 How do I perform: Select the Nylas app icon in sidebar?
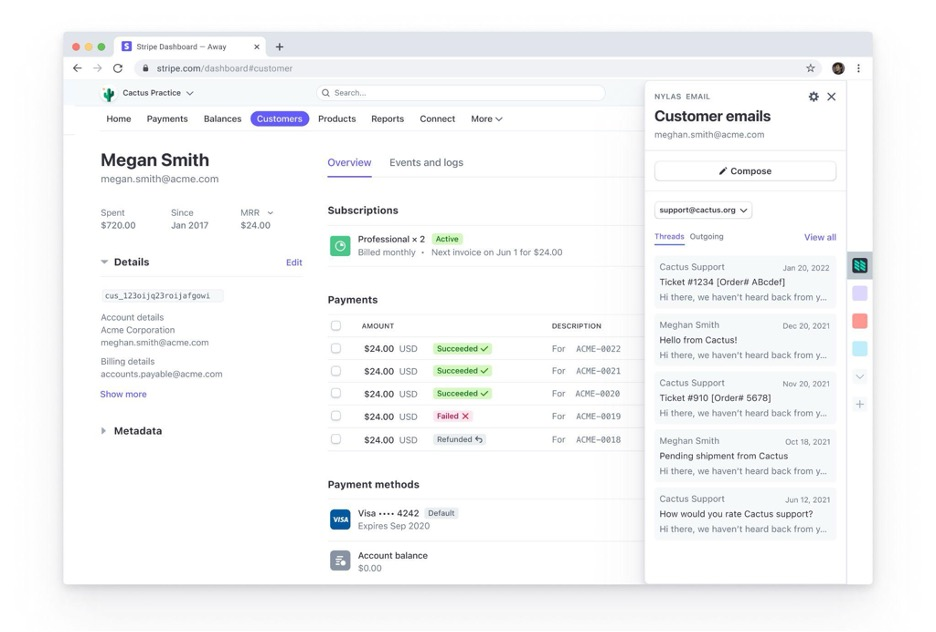click(x=860, y=266)
